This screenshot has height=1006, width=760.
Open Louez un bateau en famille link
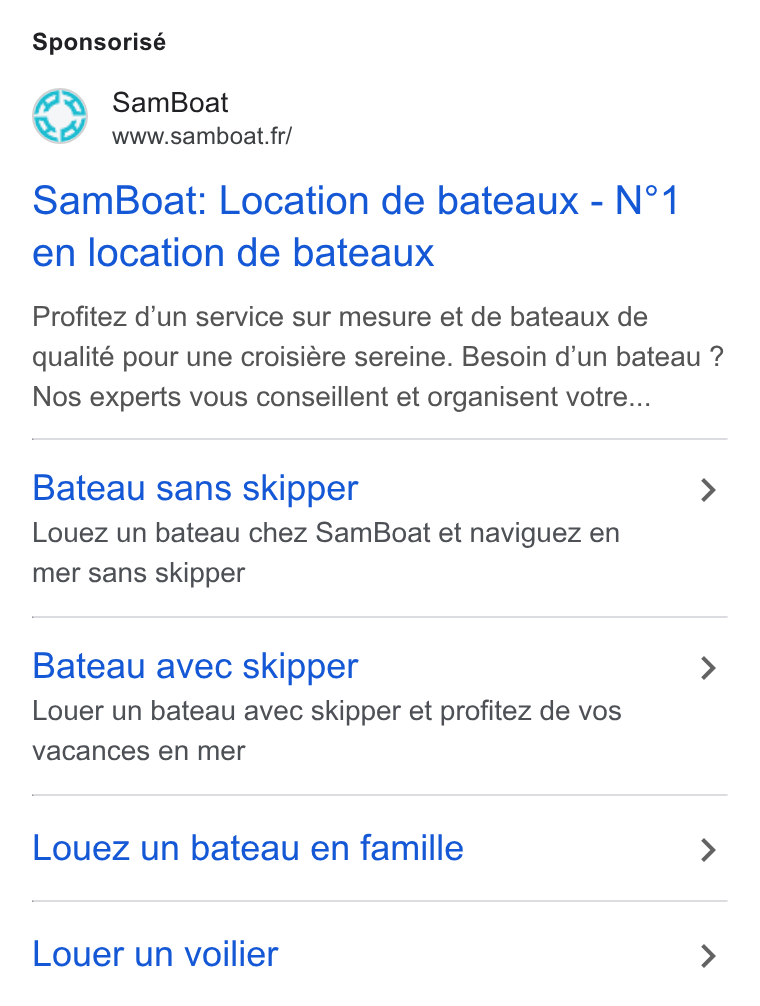[x=248, y=848]
